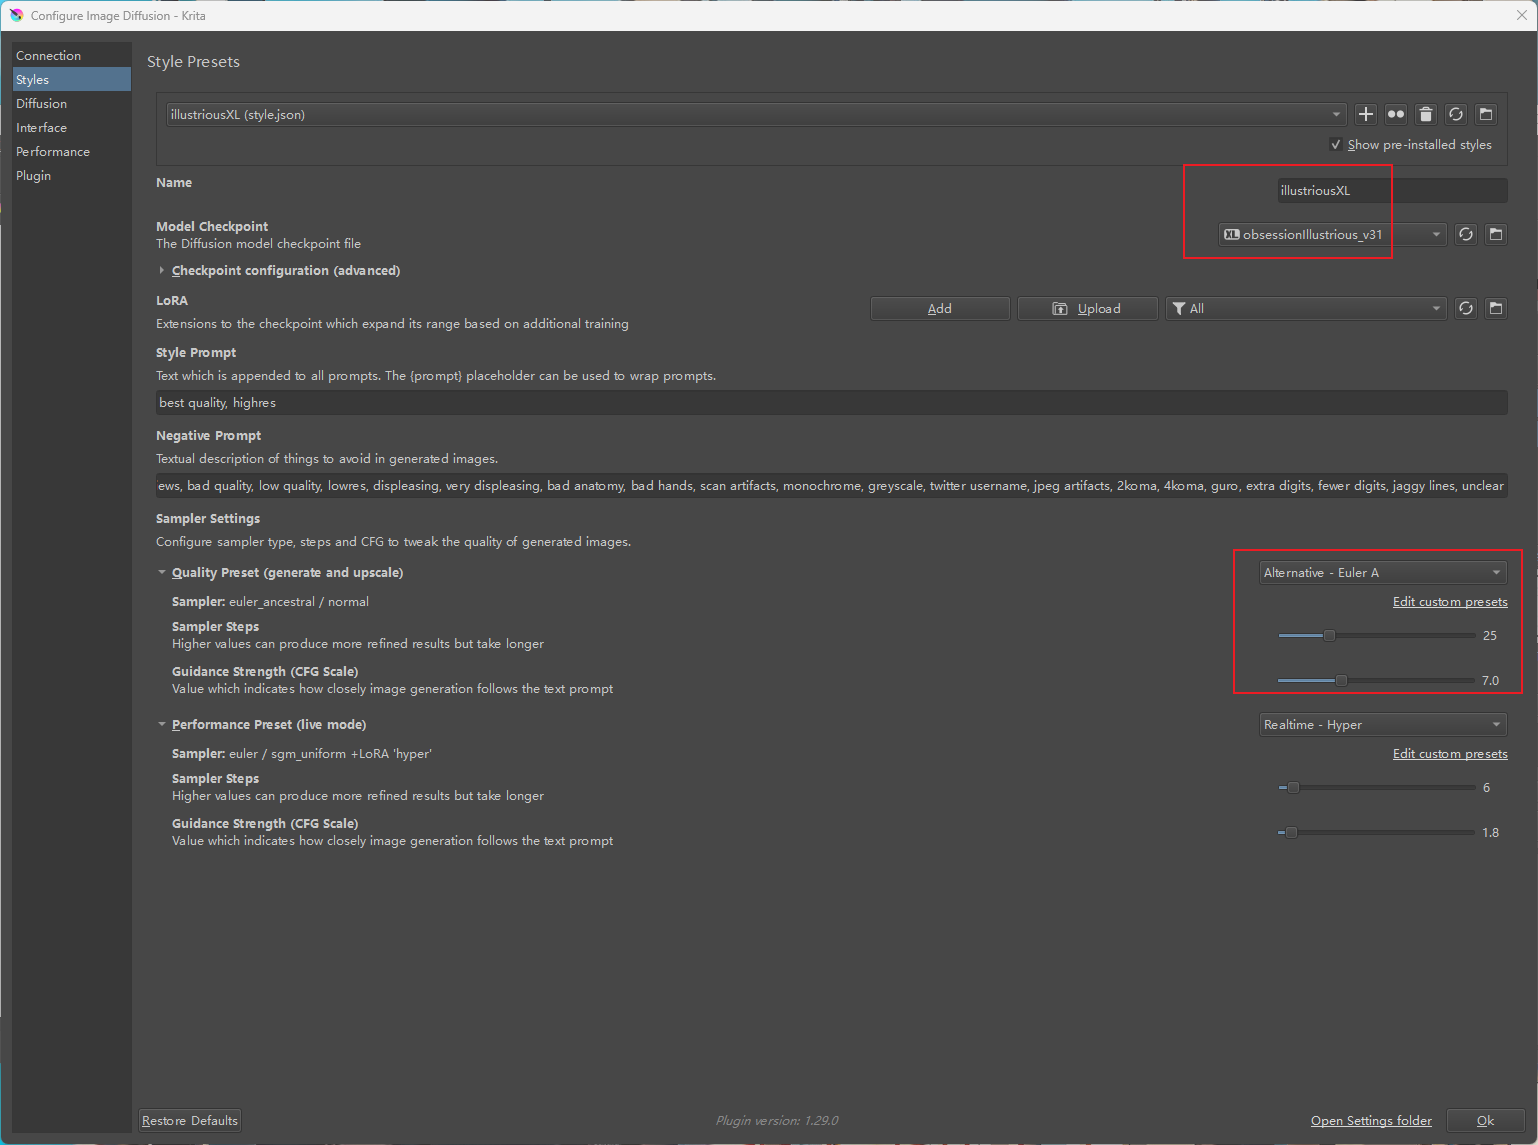Open styles folder icon beside the style selector
Screen dimensions: 1538x1145
1486,114
